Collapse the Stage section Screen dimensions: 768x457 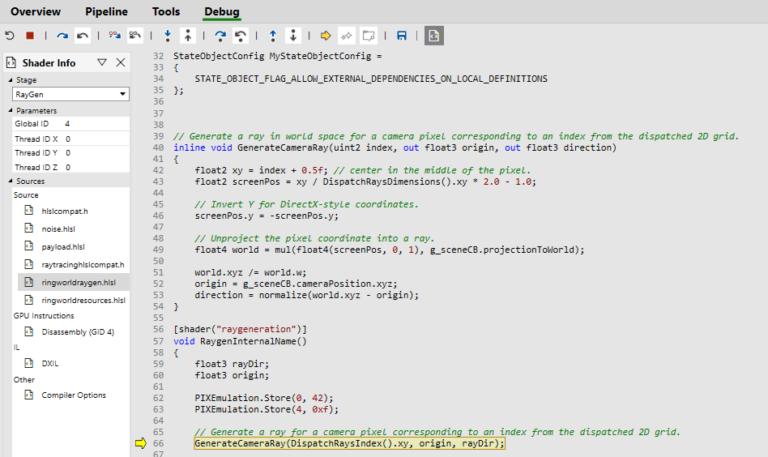coord(12,80)
